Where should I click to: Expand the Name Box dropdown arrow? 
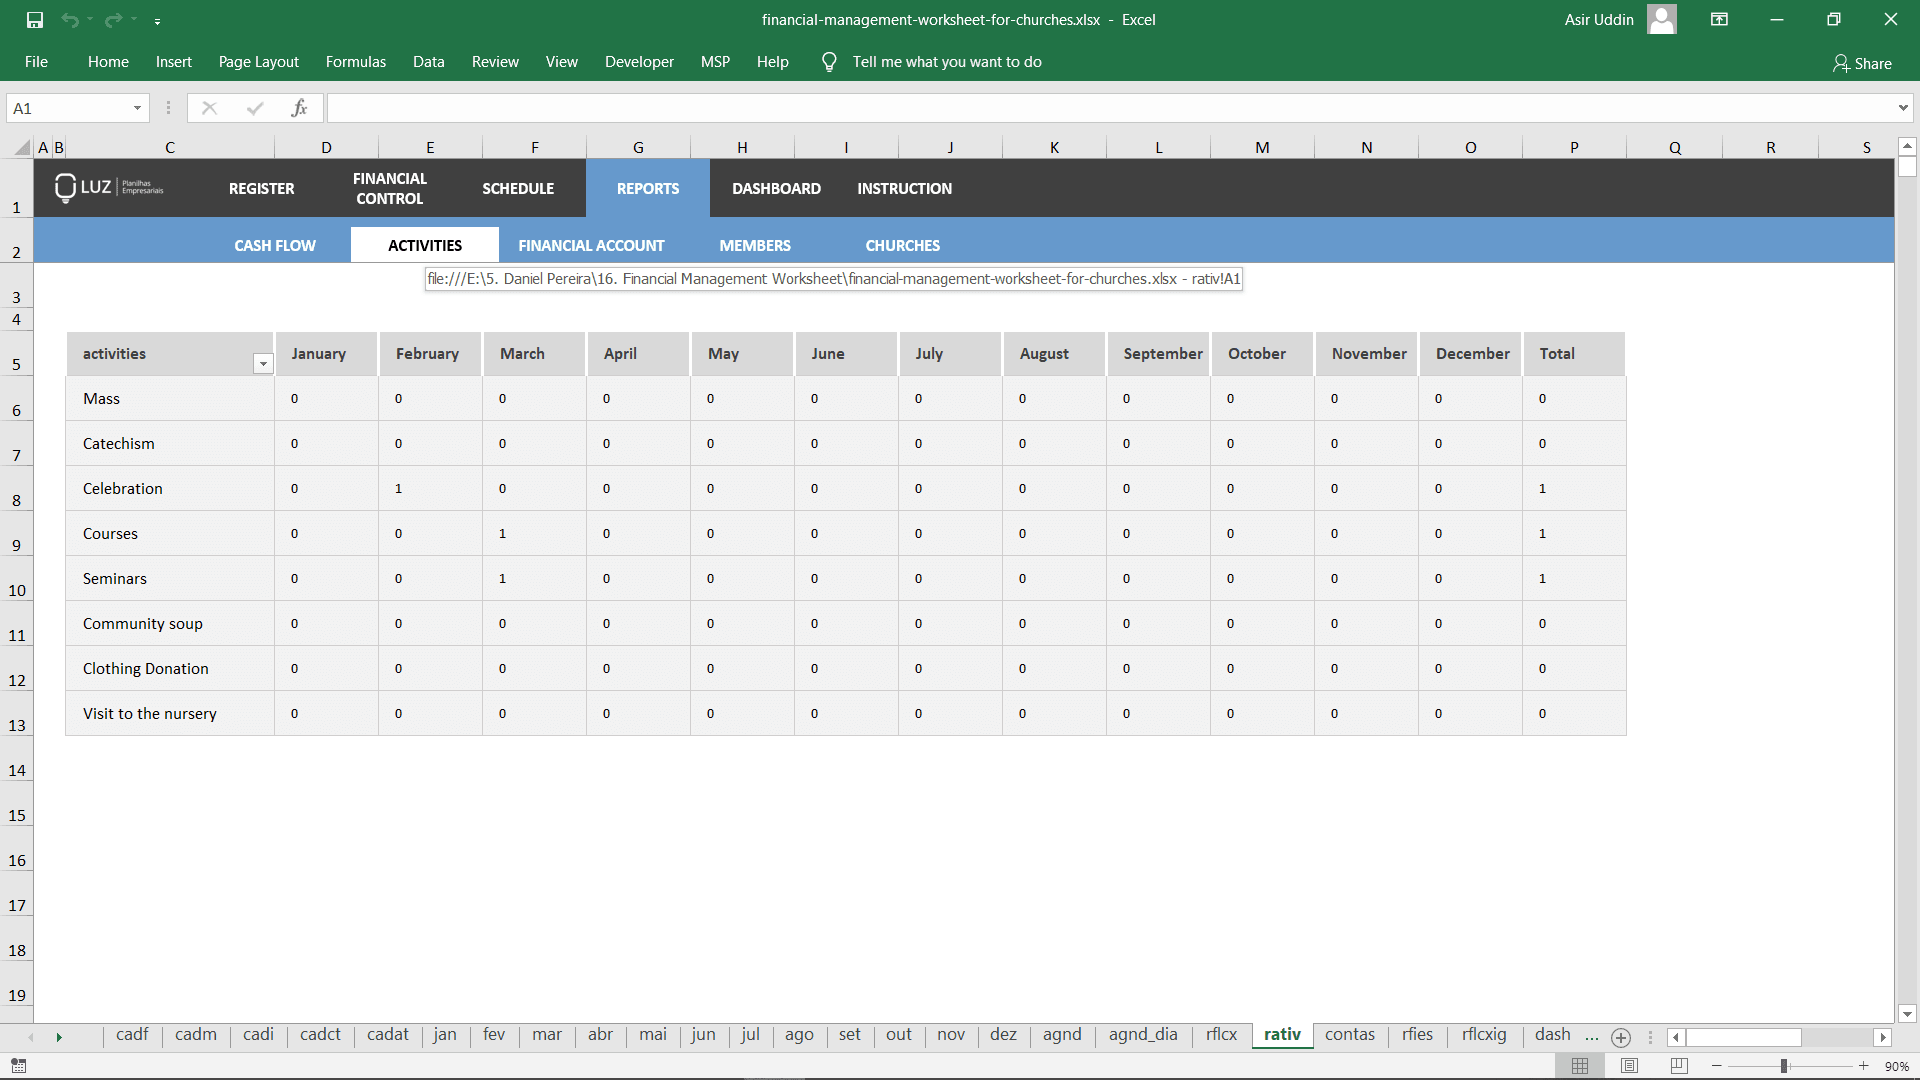(138, 108)
